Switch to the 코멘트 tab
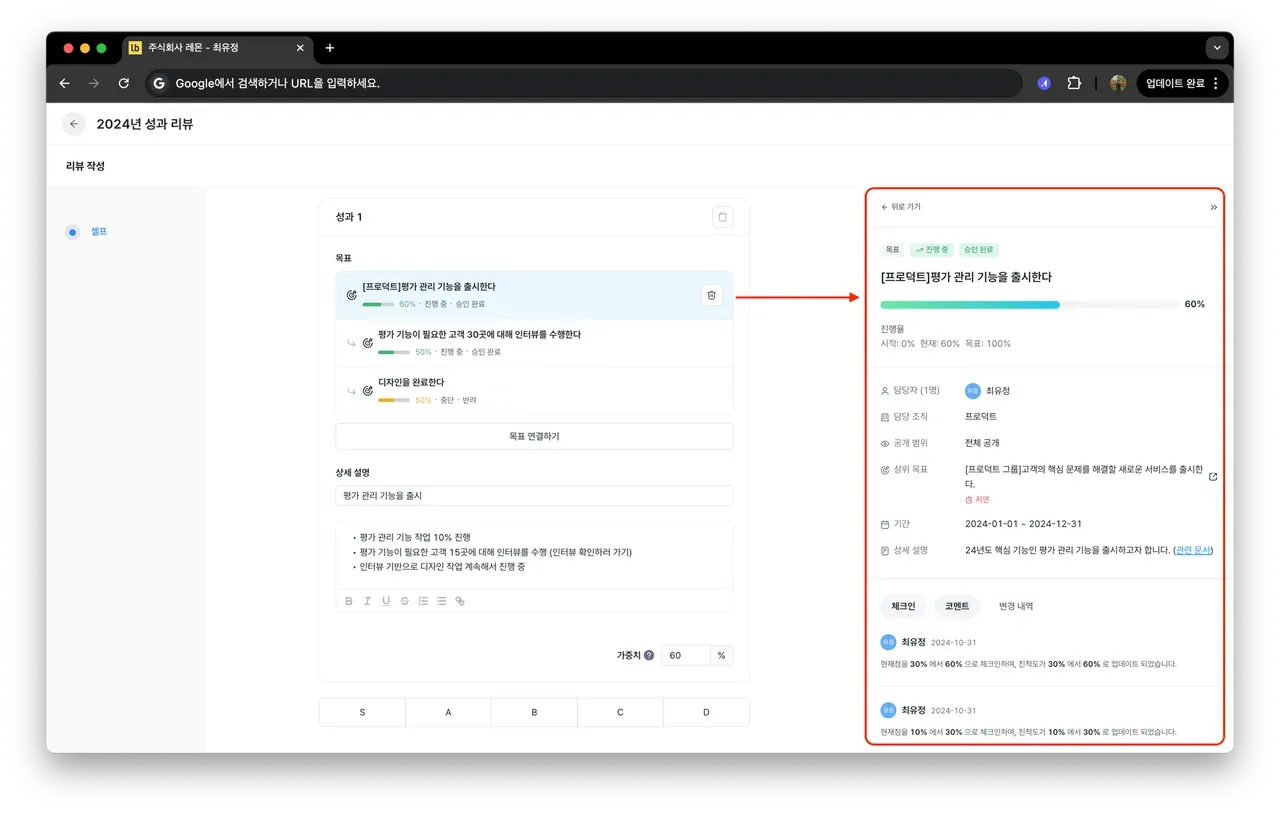 tap(957, 606)
